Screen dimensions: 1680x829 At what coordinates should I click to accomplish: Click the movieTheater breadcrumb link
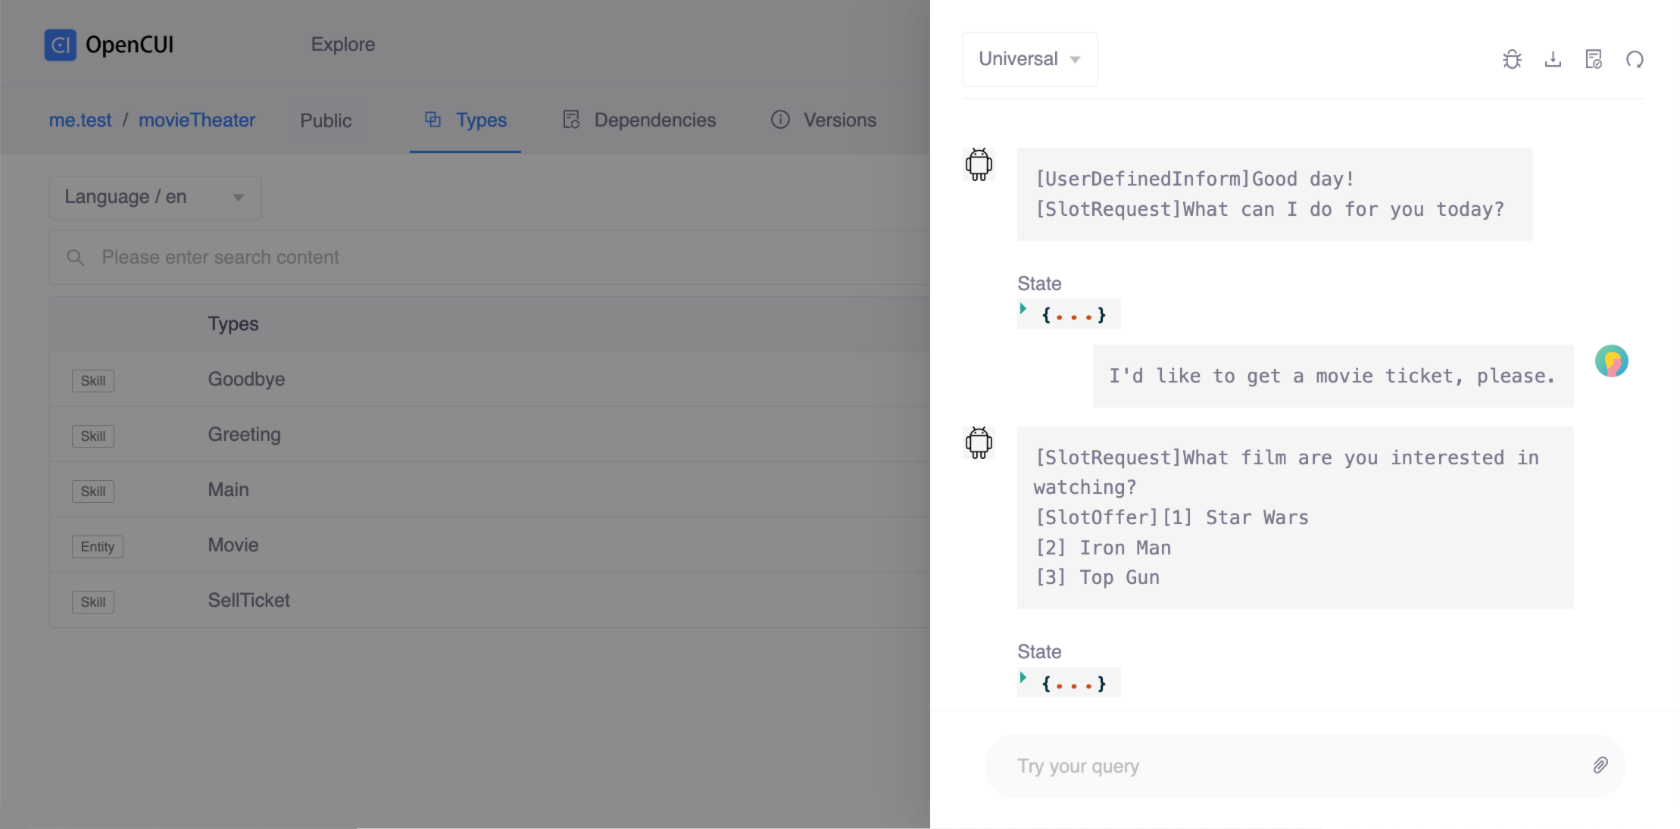point(197,120)
